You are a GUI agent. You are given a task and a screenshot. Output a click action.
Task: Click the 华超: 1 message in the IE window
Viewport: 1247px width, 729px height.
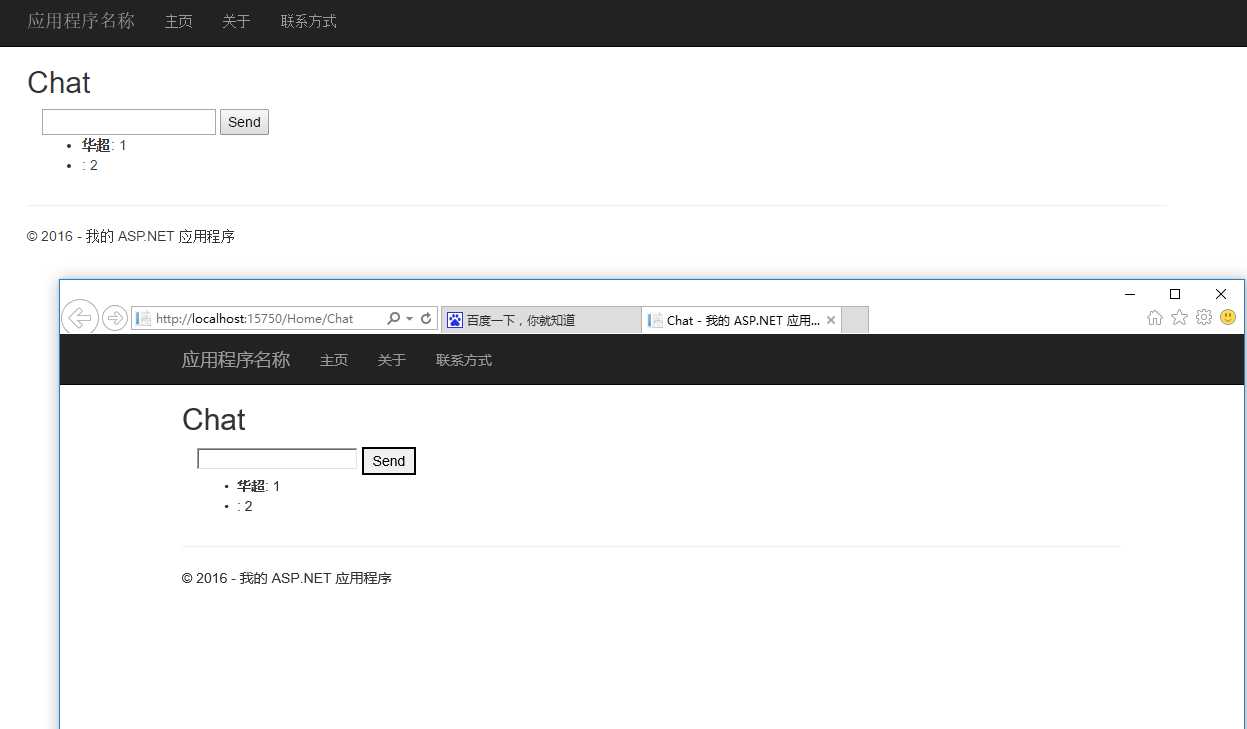pos(259,486)
